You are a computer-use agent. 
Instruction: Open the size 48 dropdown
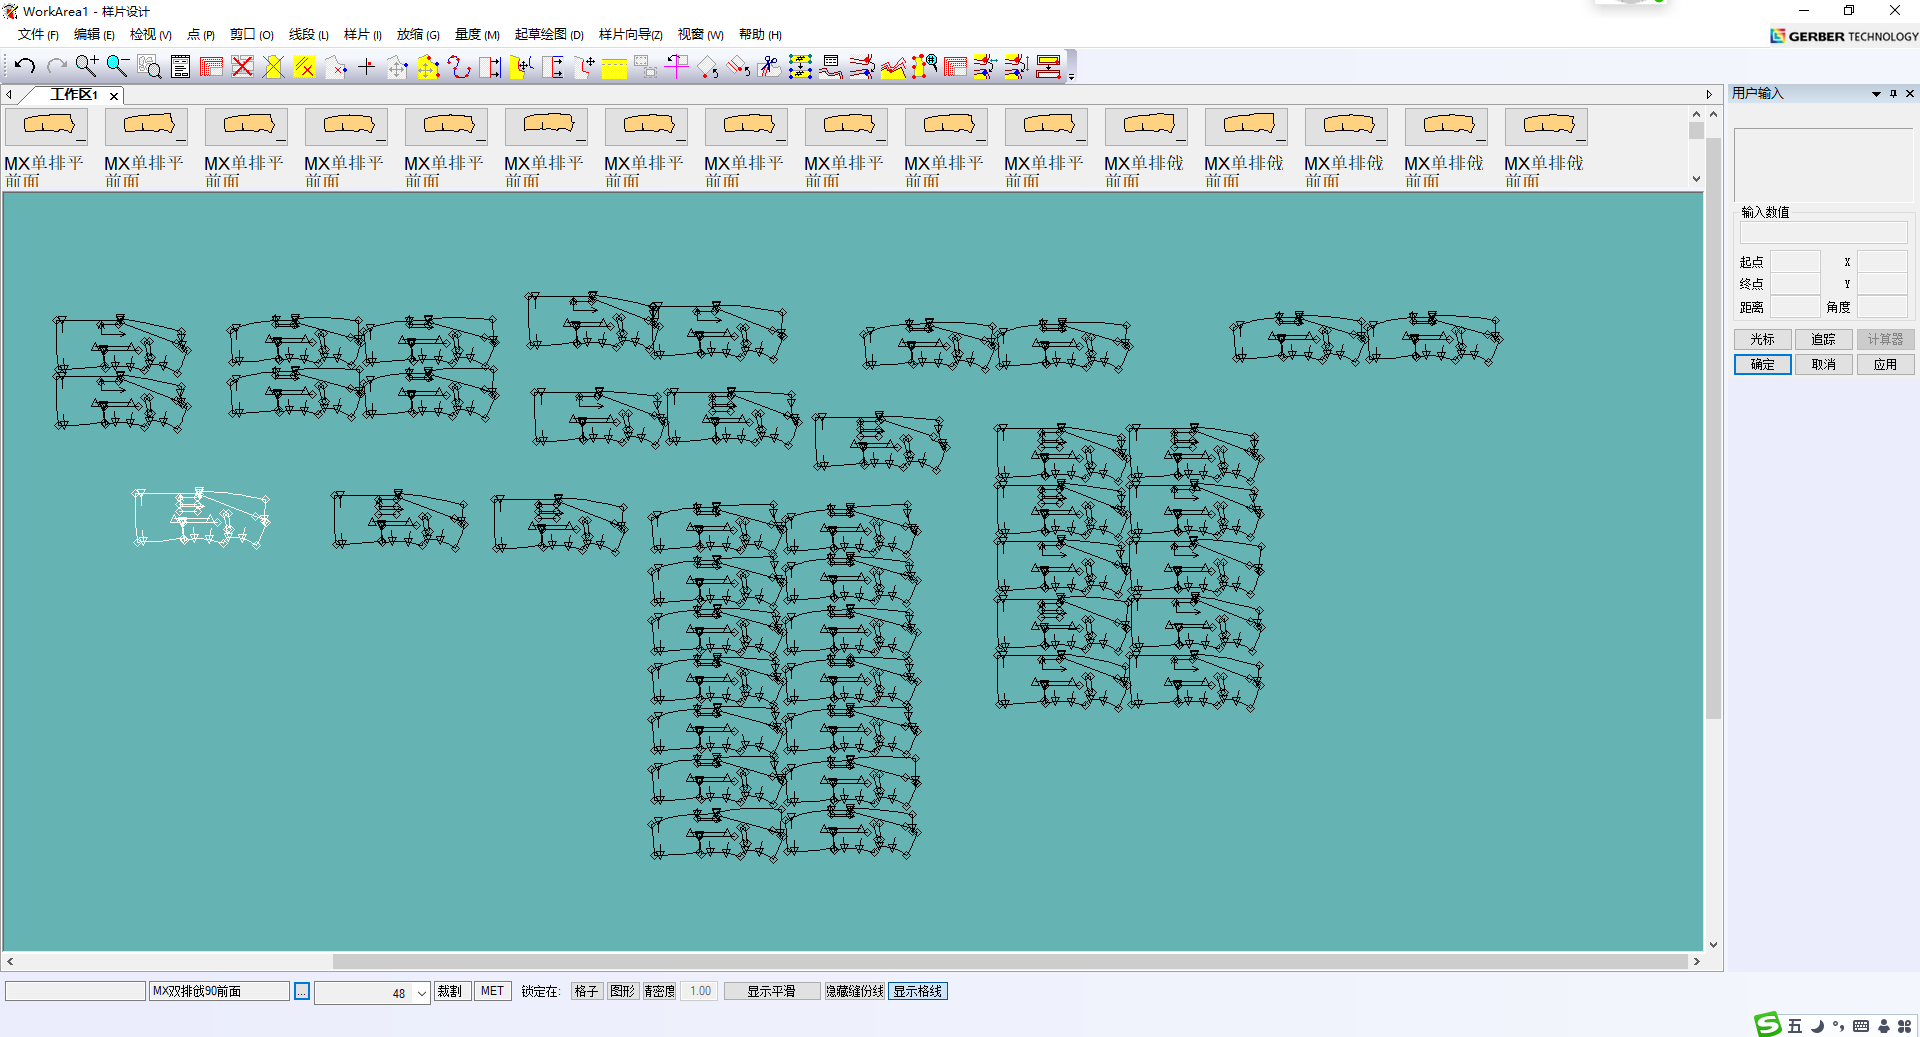421,993
